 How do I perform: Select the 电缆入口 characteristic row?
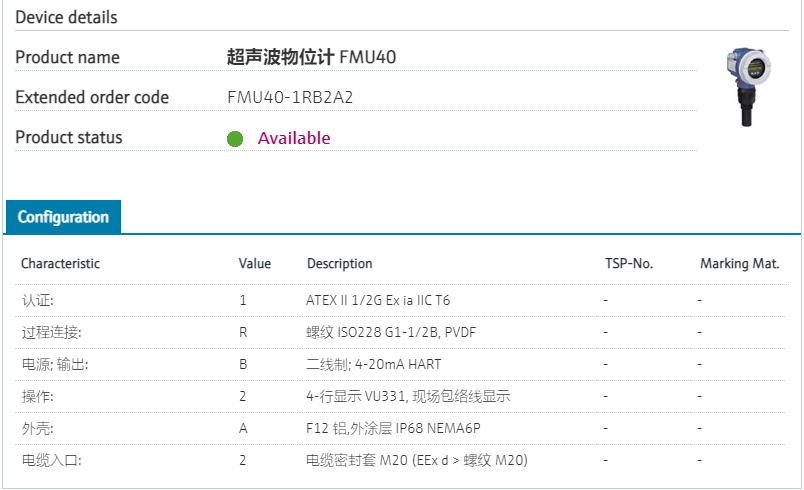[51, 460]
